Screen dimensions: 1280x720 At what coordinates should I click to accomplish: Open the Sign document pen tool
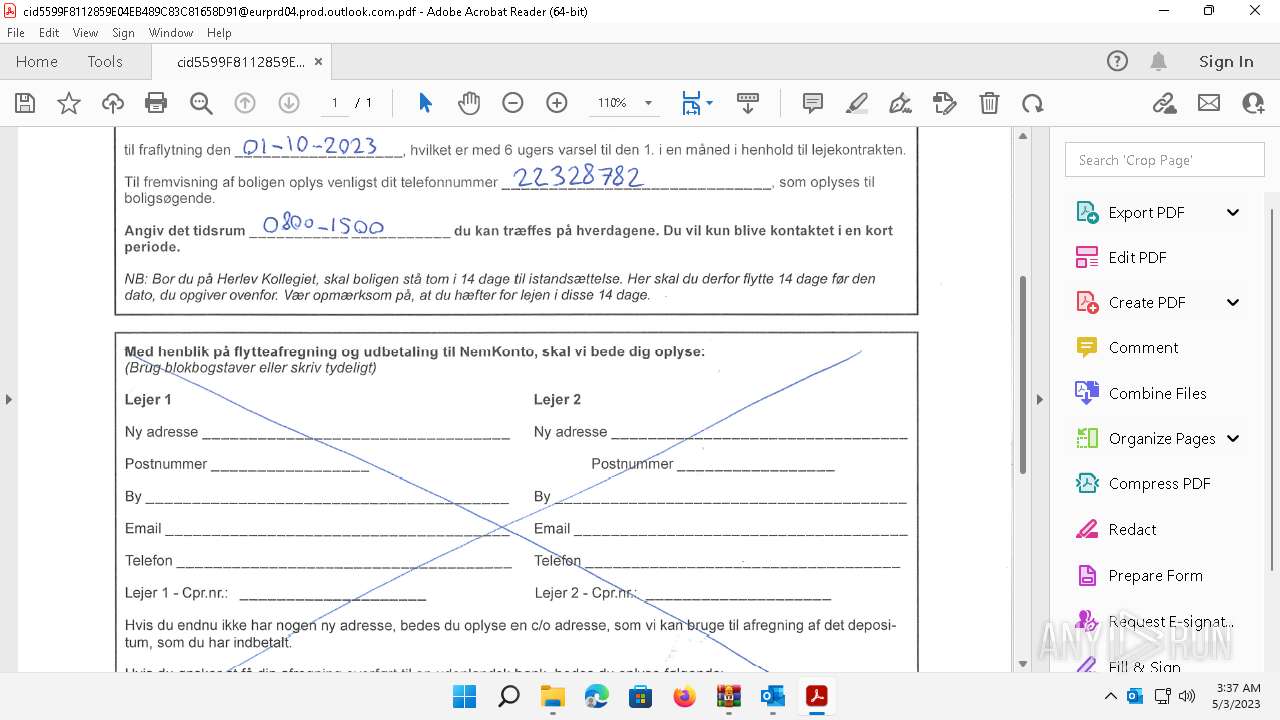900,103
